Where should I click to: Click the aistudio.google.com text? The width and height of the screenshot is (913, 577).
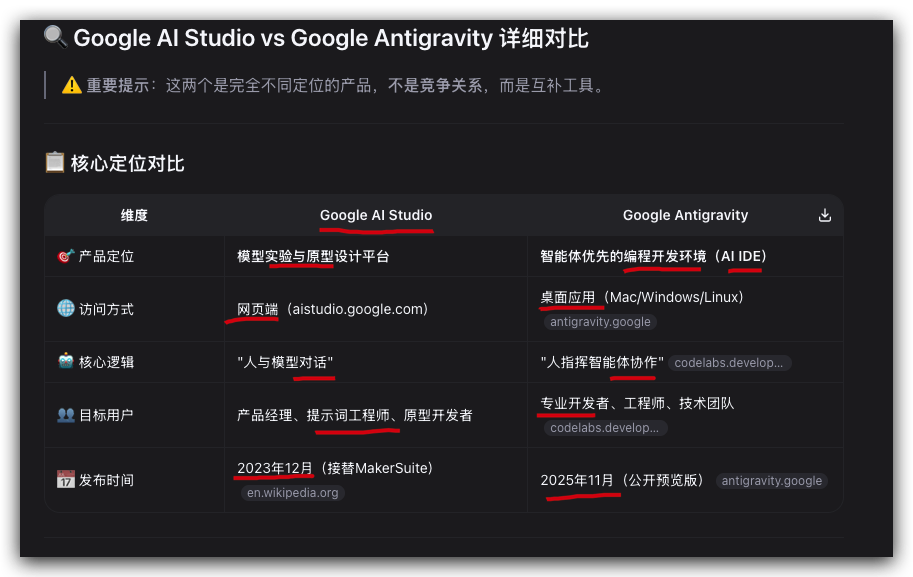[x=358, y=309]
